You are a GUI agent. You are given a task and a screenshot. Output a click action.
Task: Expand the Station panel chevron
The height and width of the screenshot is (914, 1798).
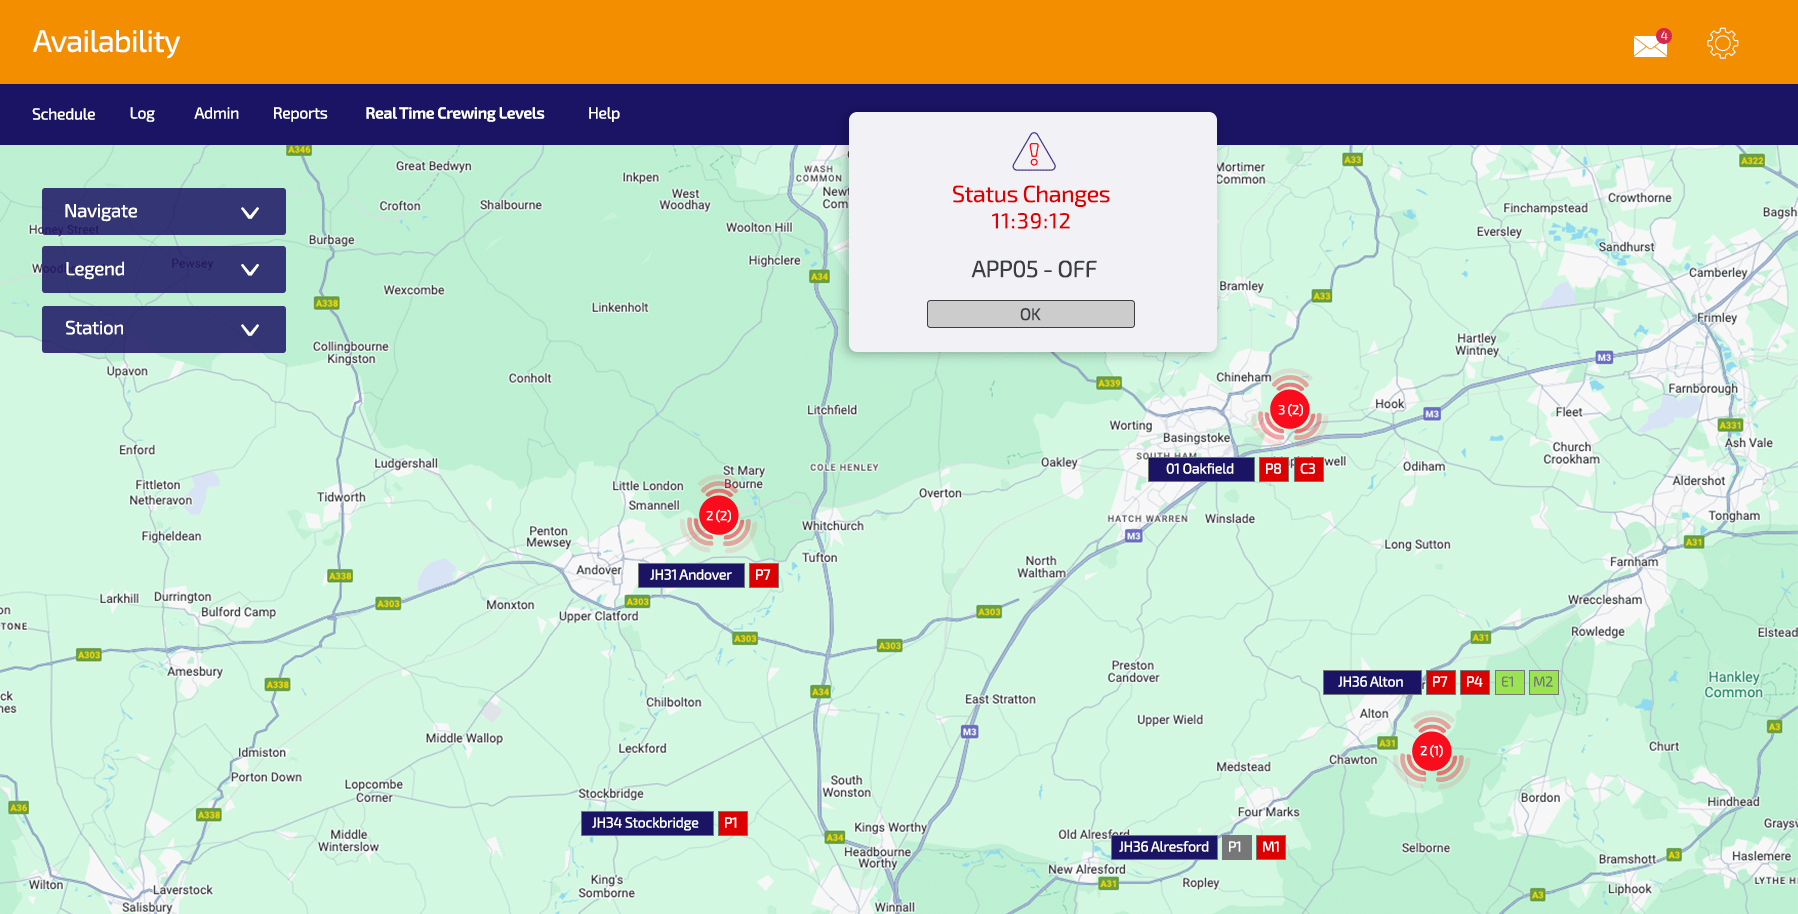tap(250, 329)
